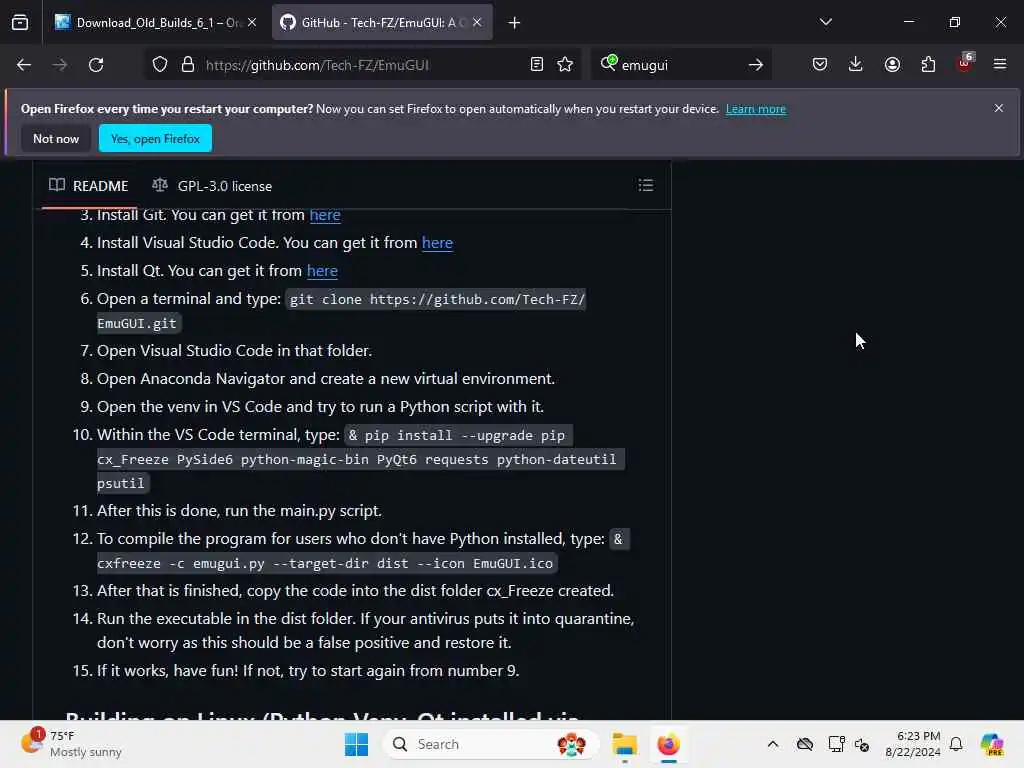
Task: Submit the emugui search arrow
Action: point(756,65)
